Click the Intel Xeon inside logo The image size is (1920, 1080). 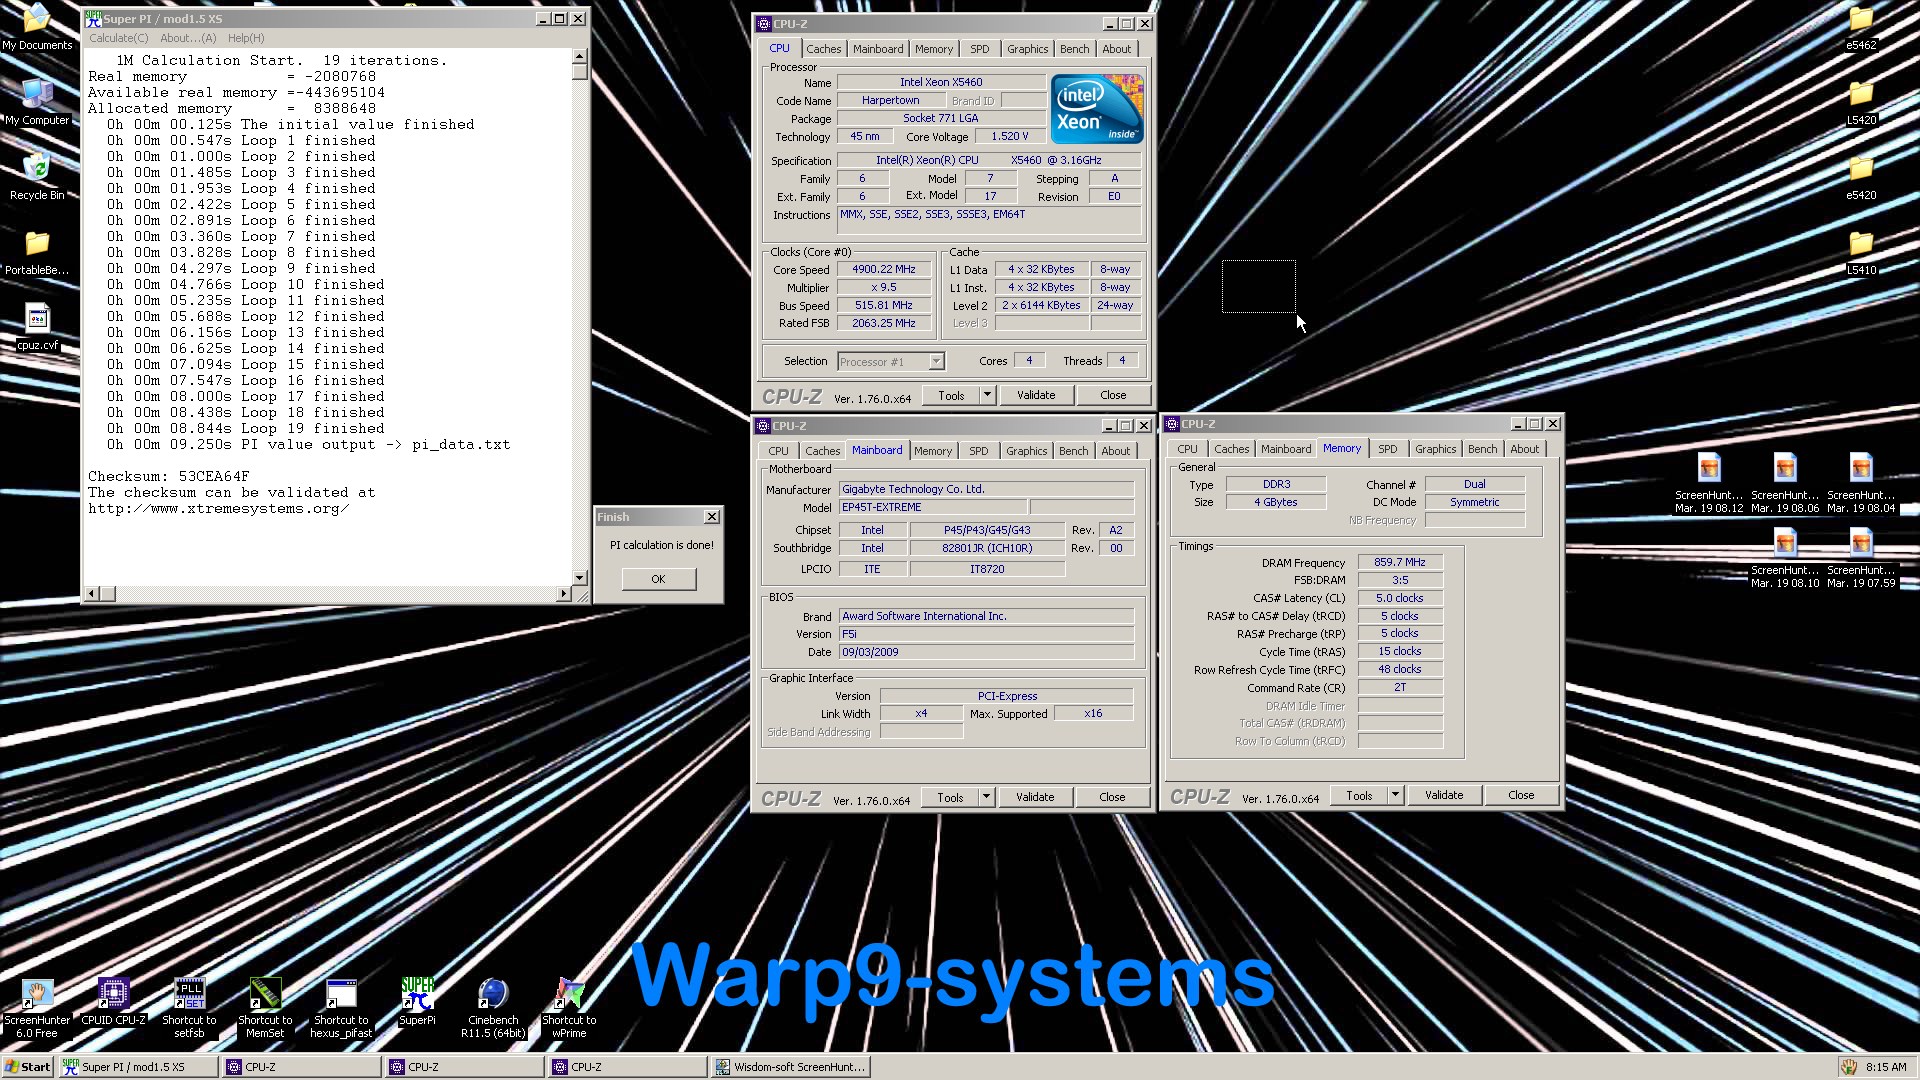click(1097, 109)
